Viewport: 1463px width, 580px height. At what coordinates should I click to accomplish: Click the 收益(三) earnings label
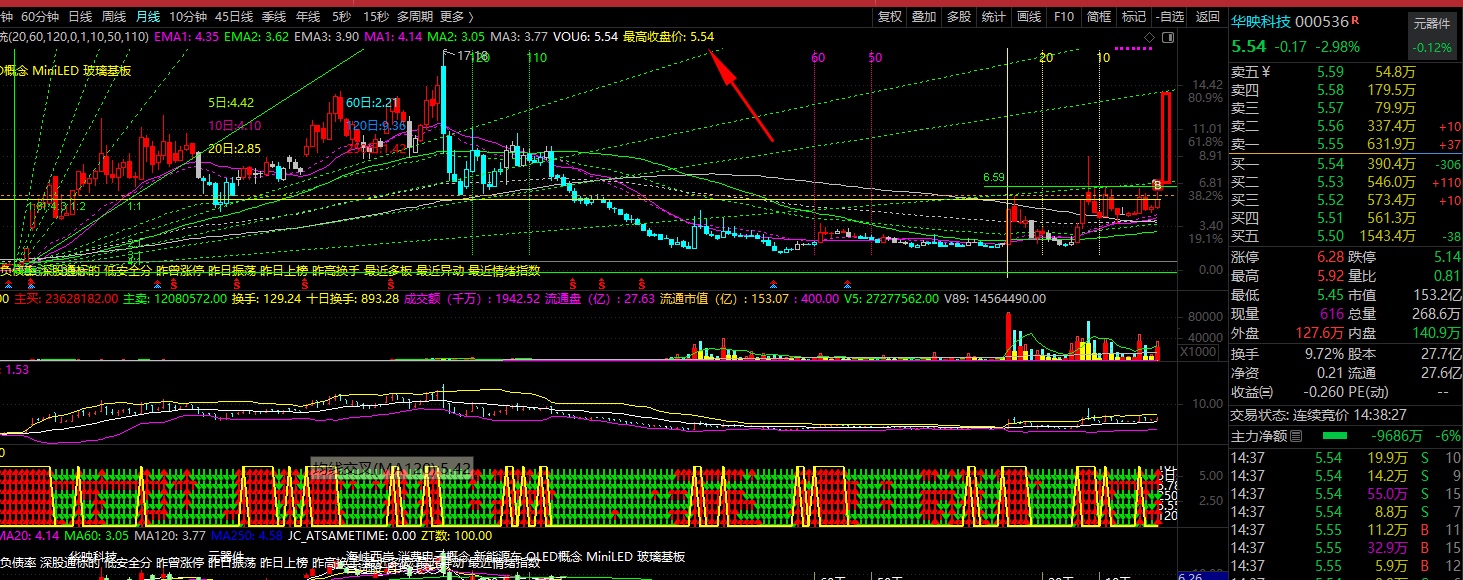pyautogui.click(x=1253, y=393)
